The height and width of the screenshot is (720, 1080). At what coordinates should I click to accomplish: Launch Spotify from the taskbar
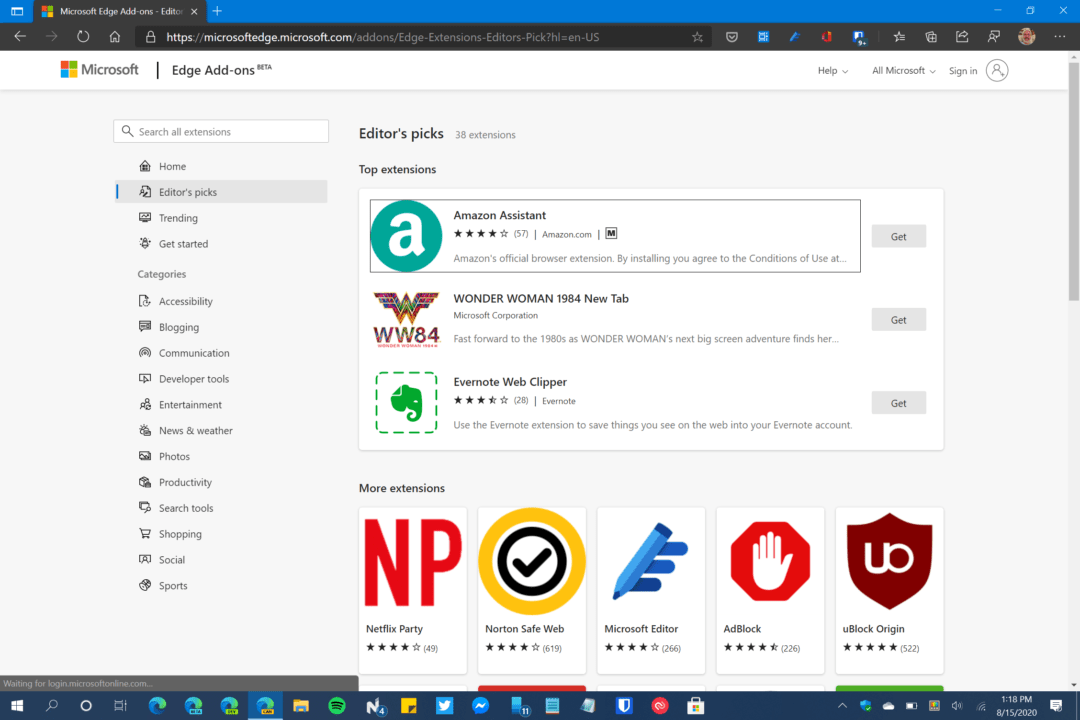[x=337, y=705]
